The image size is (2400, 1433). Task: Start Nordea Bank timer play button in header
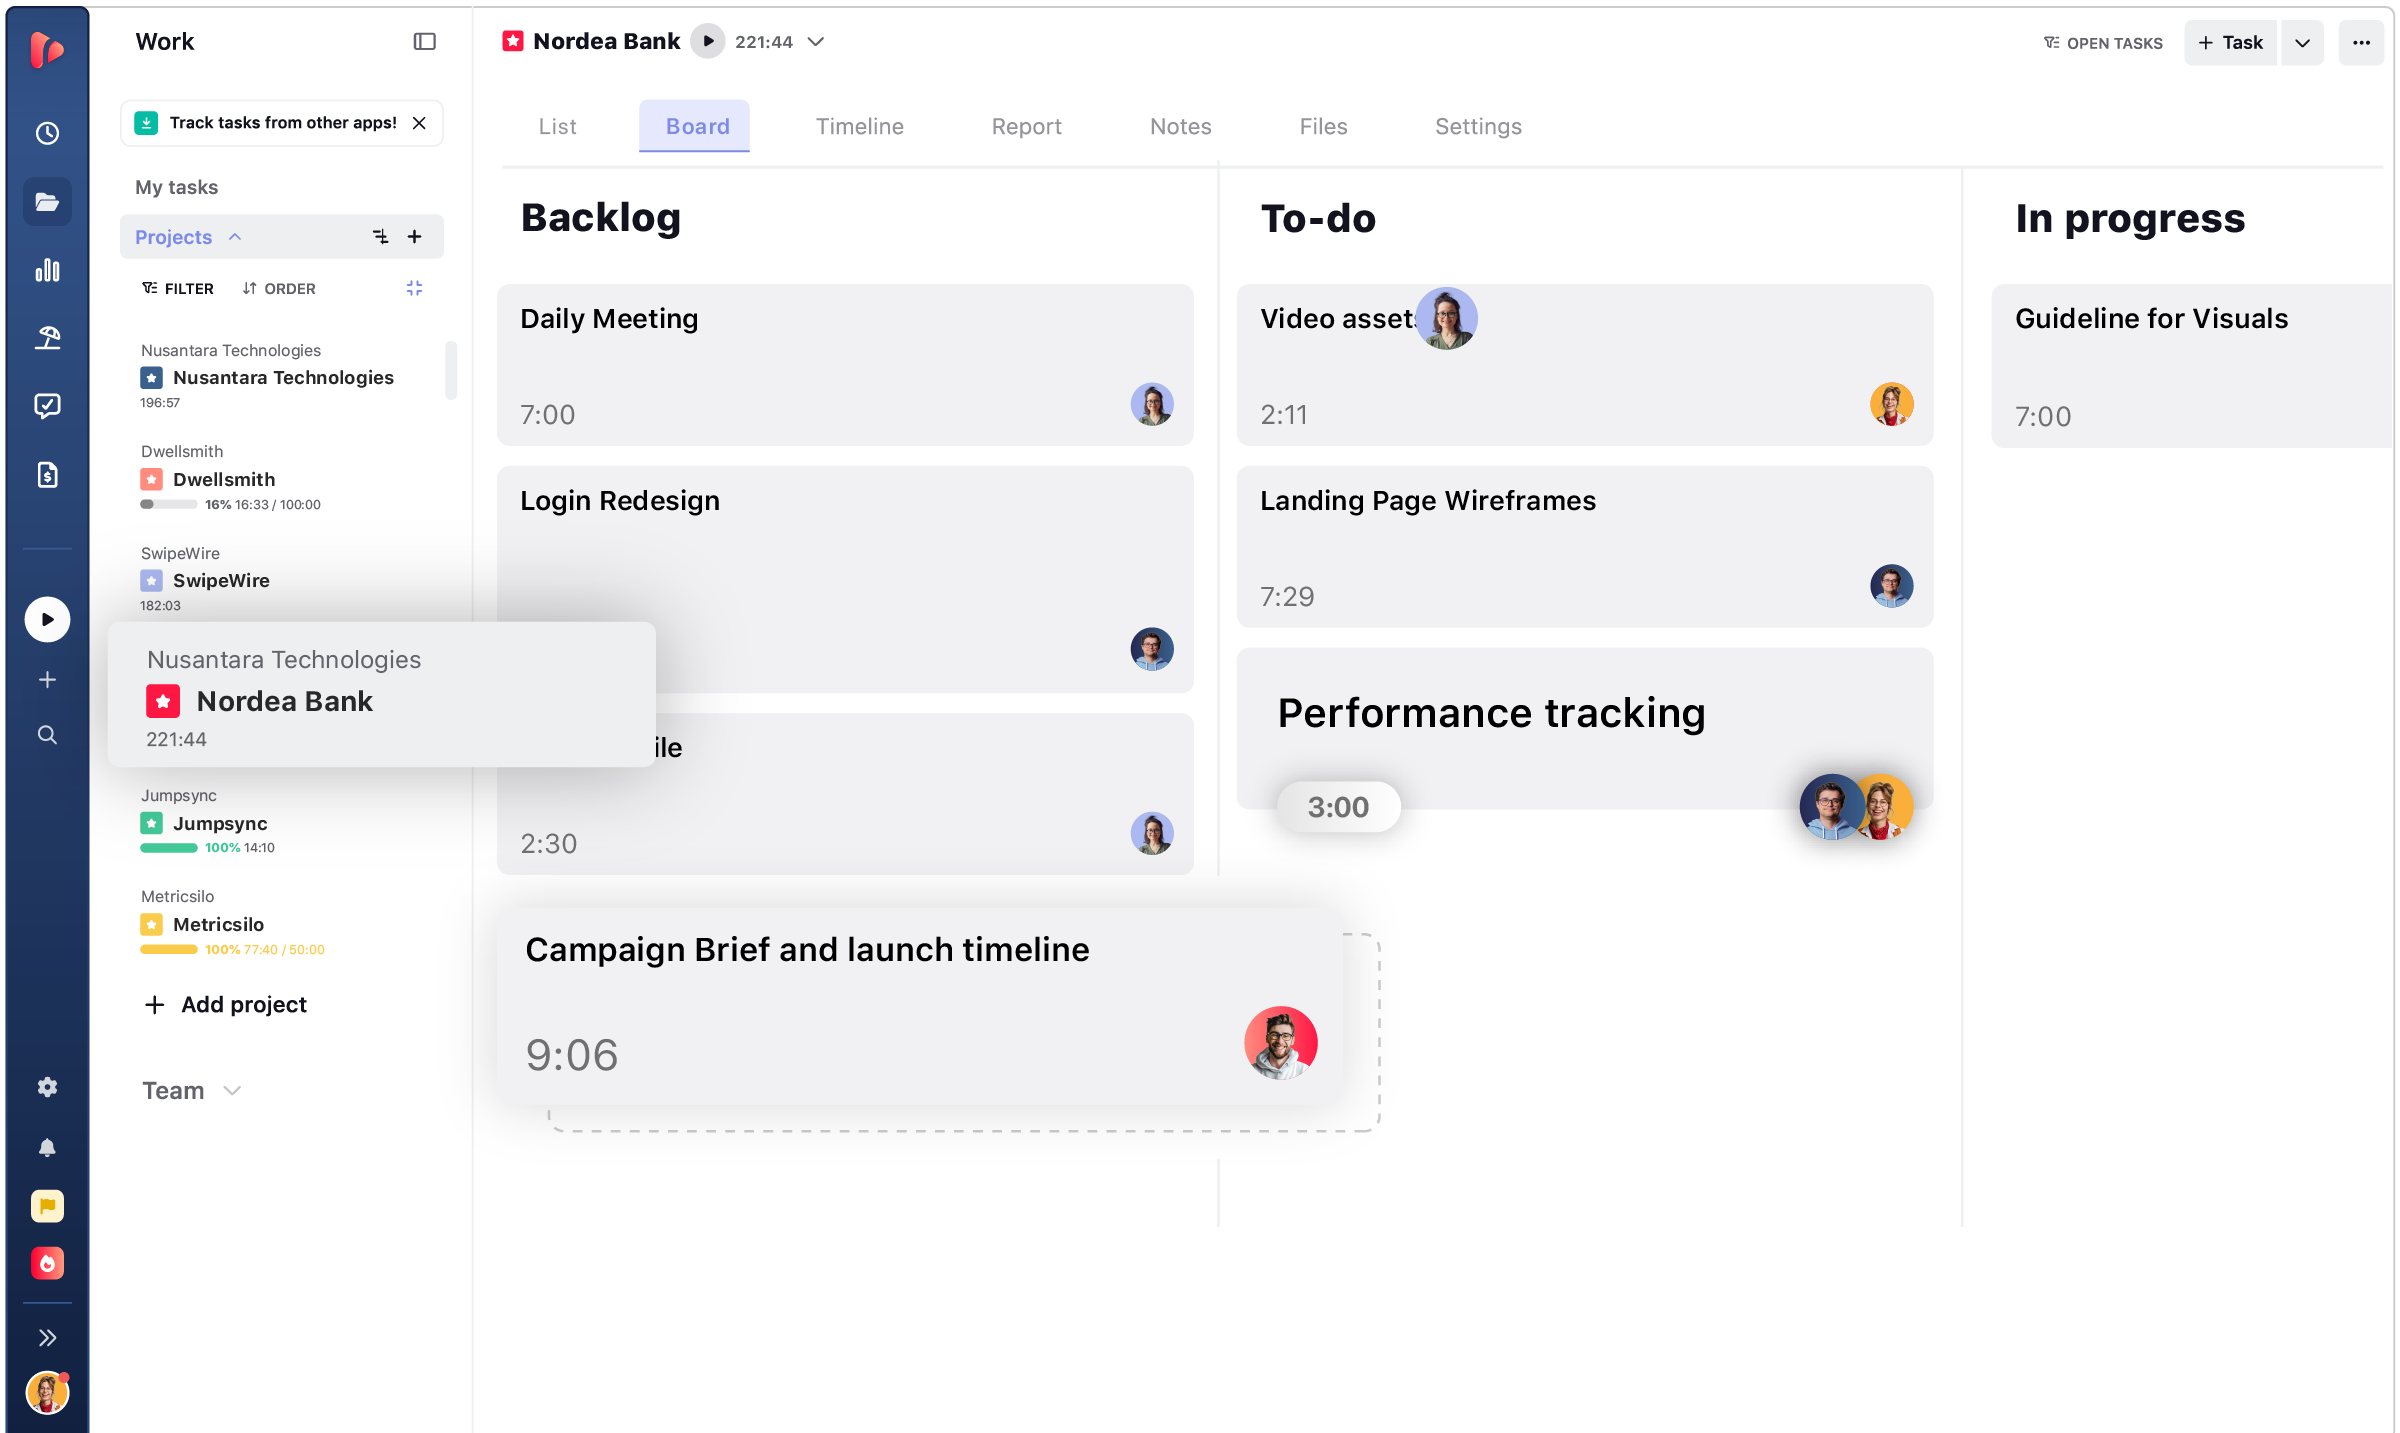707,41
